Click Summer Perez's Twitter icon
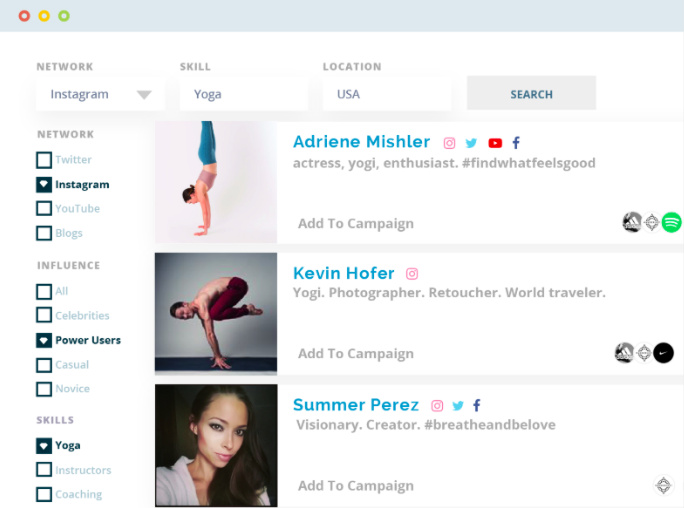This screenshot has width=684, height=508. [x=458, y=406]
